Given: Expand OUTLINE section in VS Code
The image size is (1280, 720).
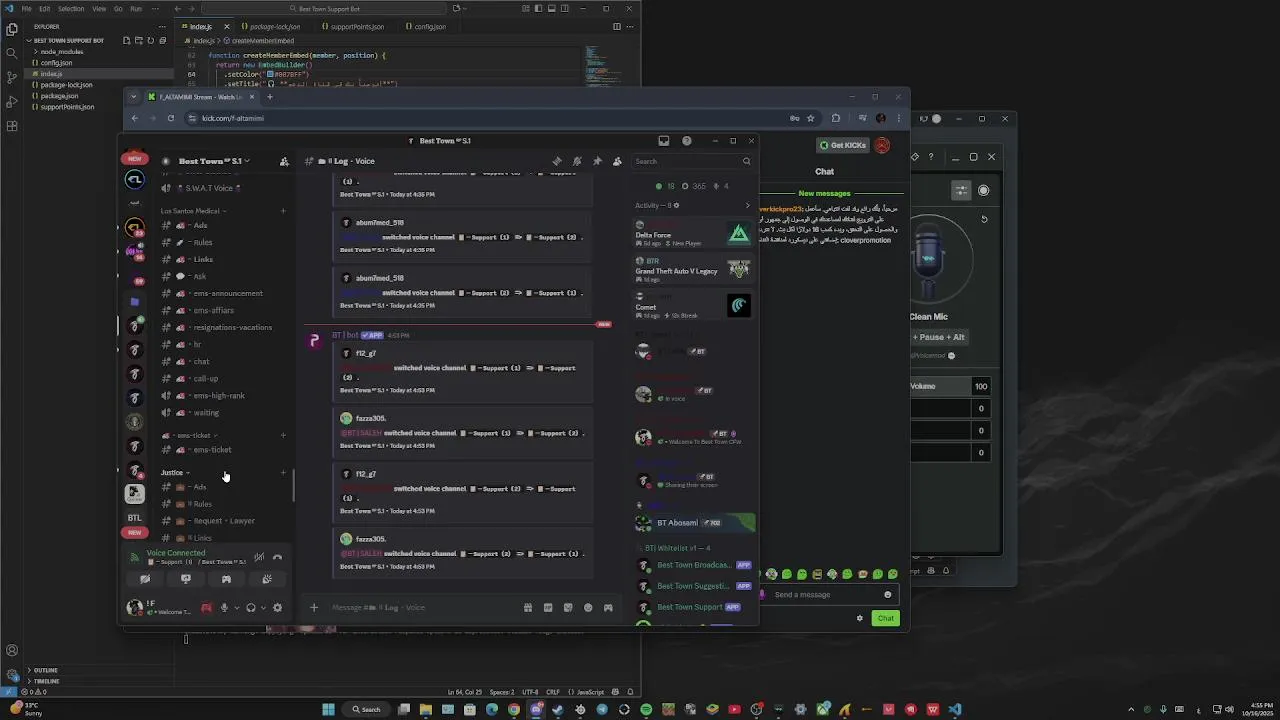Looking at the screenshot, I should pos(46,670).
